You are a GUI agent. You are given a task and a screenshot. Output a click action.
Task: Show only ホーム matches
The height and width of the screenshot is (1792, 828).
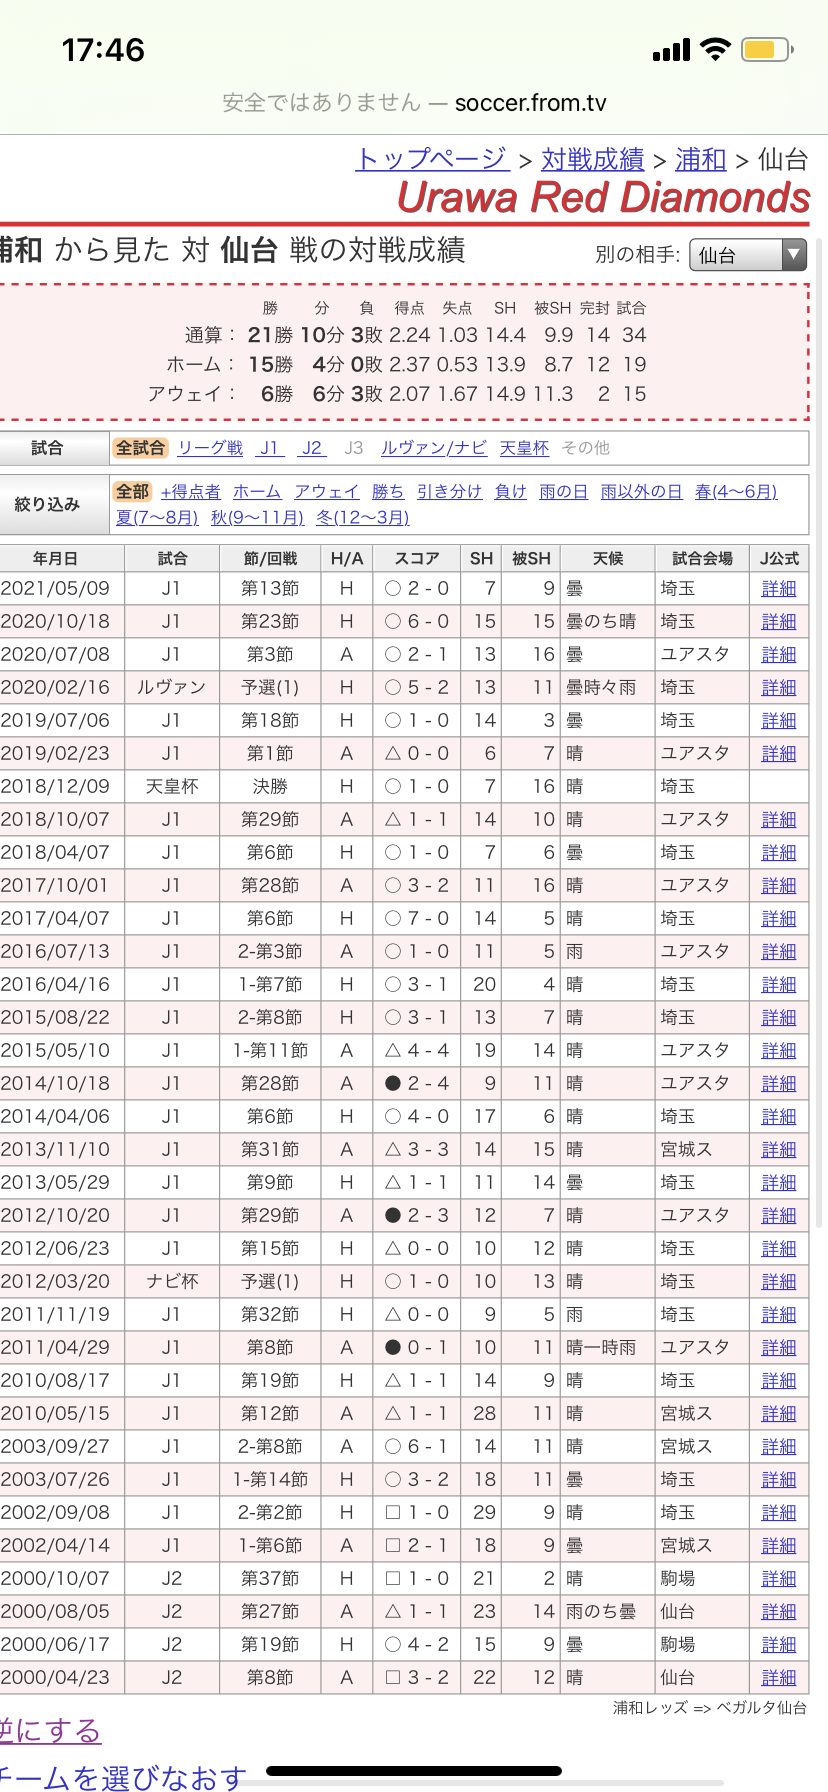(x=257, y=491)
